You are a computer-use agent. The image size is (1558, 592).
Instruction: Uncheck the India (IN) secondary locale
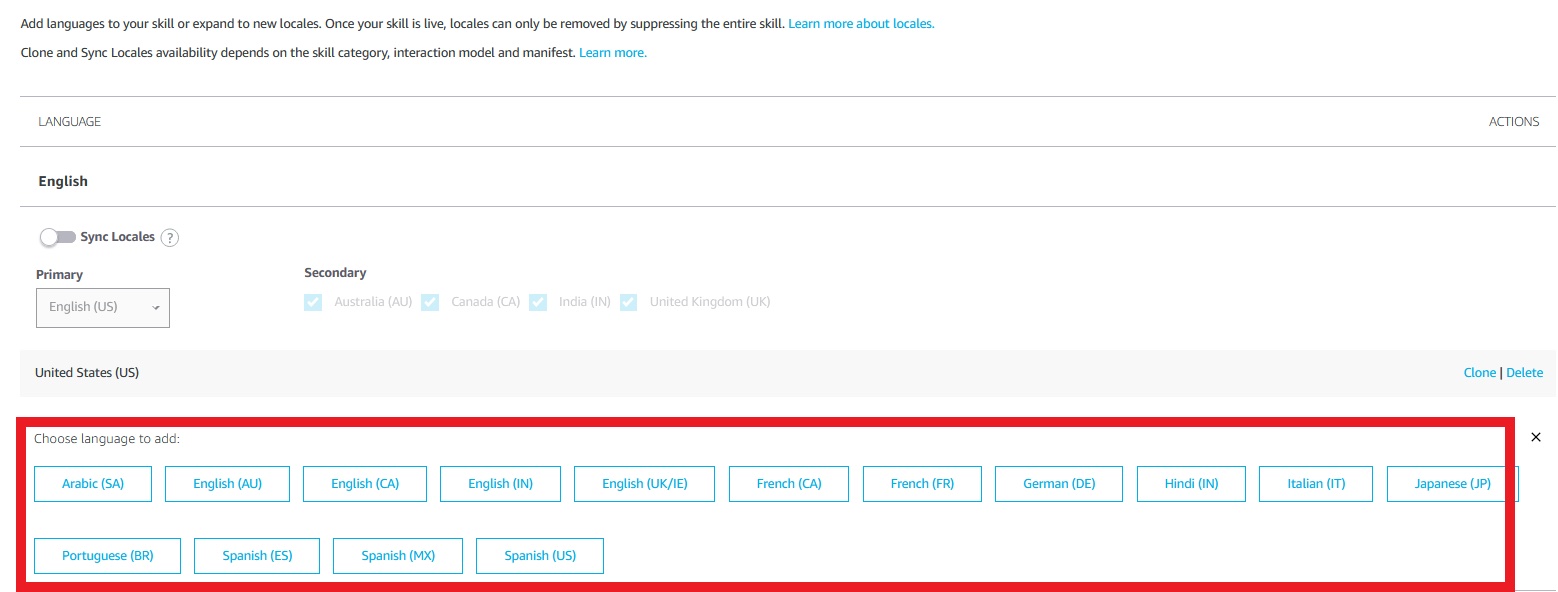pos(538,301)
